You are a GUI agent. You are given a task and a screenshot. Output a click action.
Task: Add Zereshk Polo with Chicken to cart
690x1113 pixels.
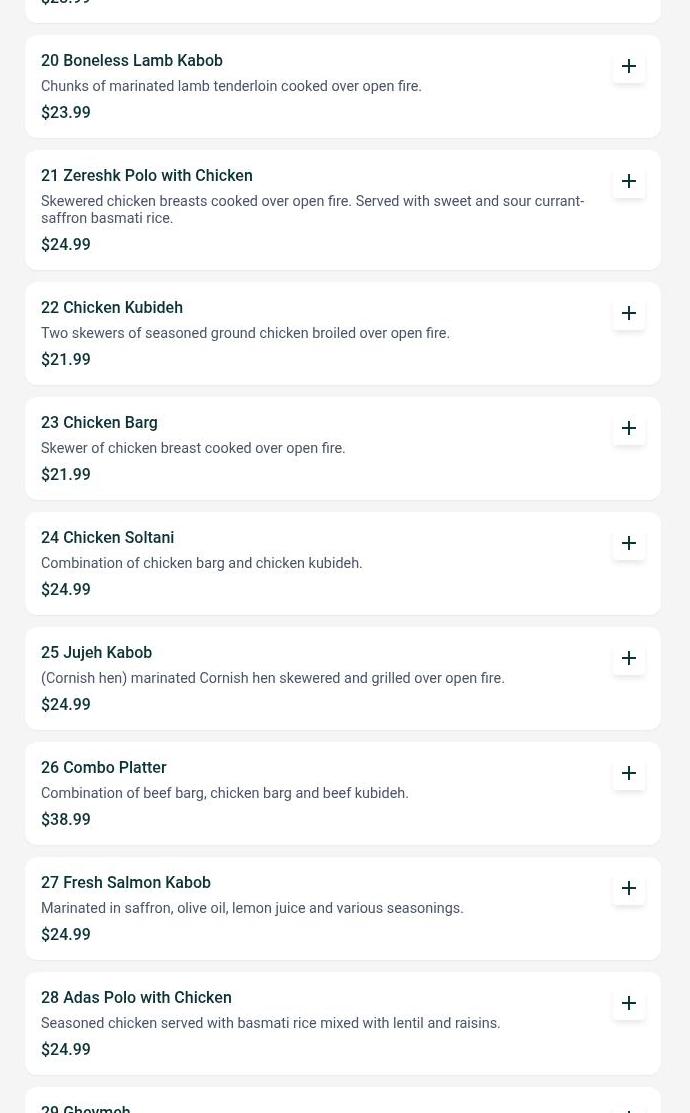coord(629,181)
